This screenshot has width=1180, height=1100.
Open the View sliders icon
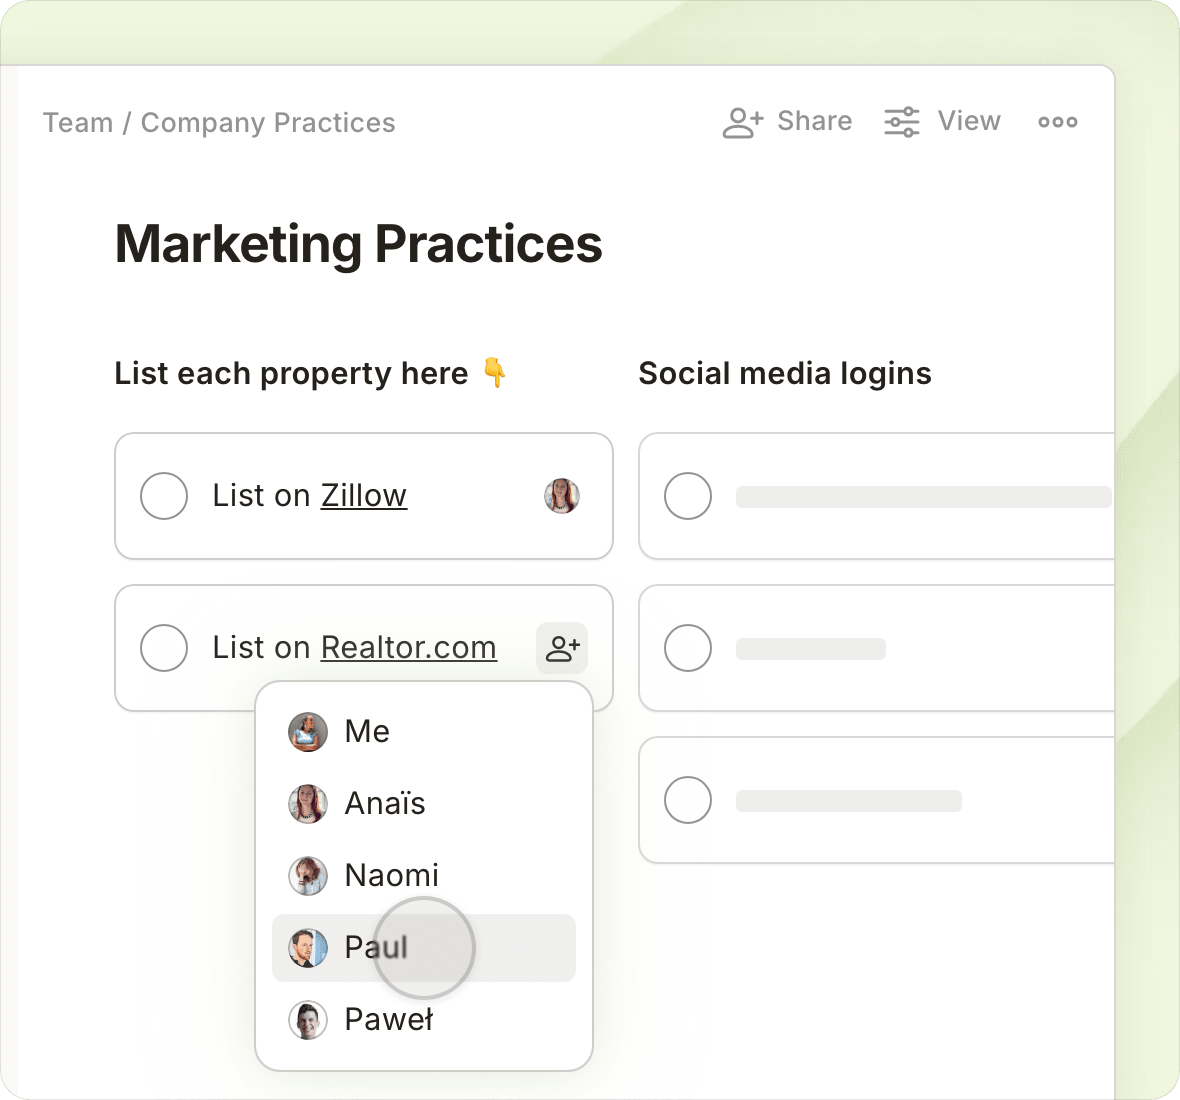pos(901,122)
